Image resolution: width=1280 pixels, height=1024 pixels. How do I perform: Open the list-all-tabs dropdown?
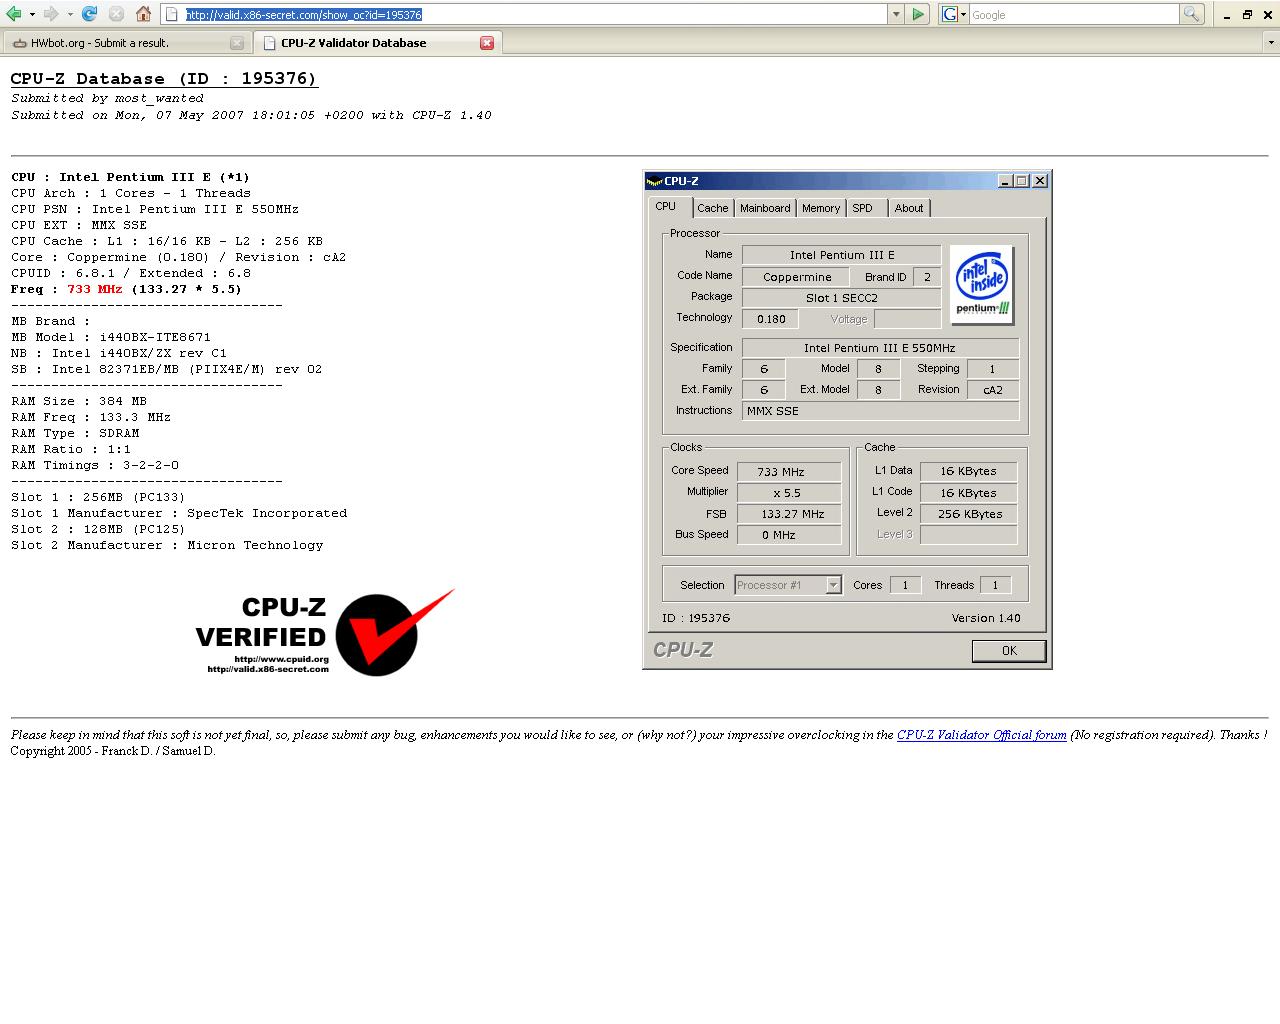click(1271, 43)
